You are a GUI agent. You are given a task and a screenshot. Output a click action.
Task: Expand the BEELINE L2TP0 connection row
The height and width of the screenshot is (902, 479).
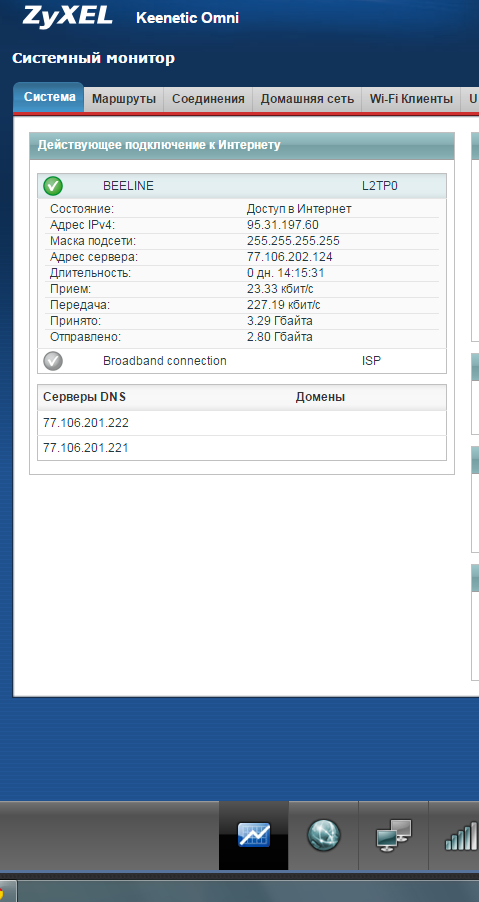[242, 186]
